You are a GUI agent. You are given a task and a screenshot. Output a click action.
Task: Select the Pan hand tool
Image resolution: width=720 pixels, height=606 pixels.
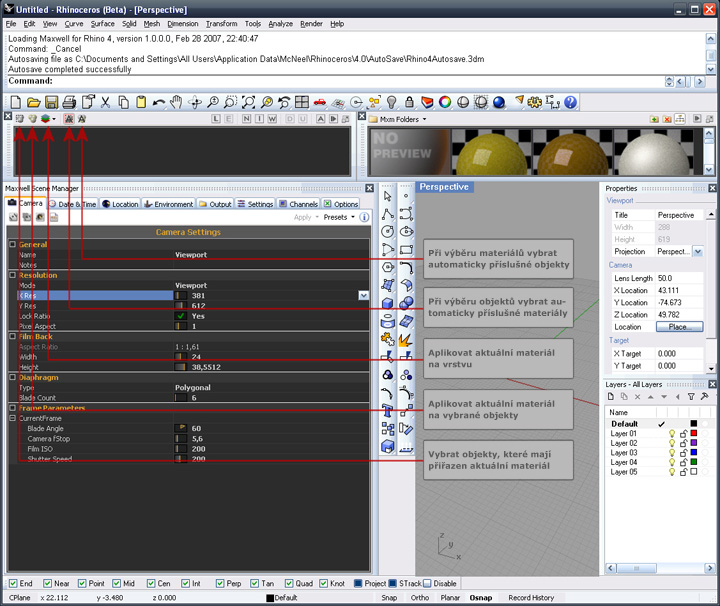177,102
